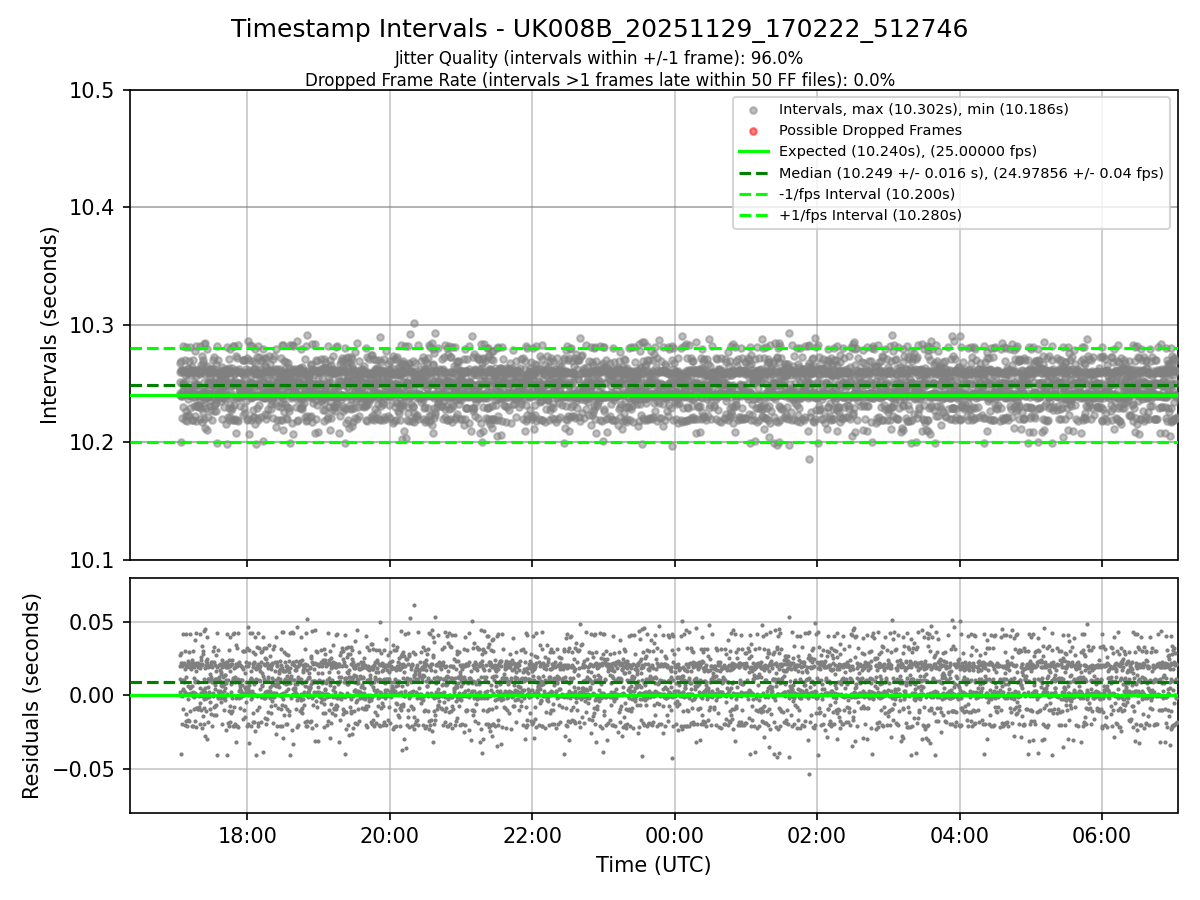Select legend entry 'Possible Dropped Frames'
The width and height of the screenshot is (1200, 900).
click(x=870, y=130)
